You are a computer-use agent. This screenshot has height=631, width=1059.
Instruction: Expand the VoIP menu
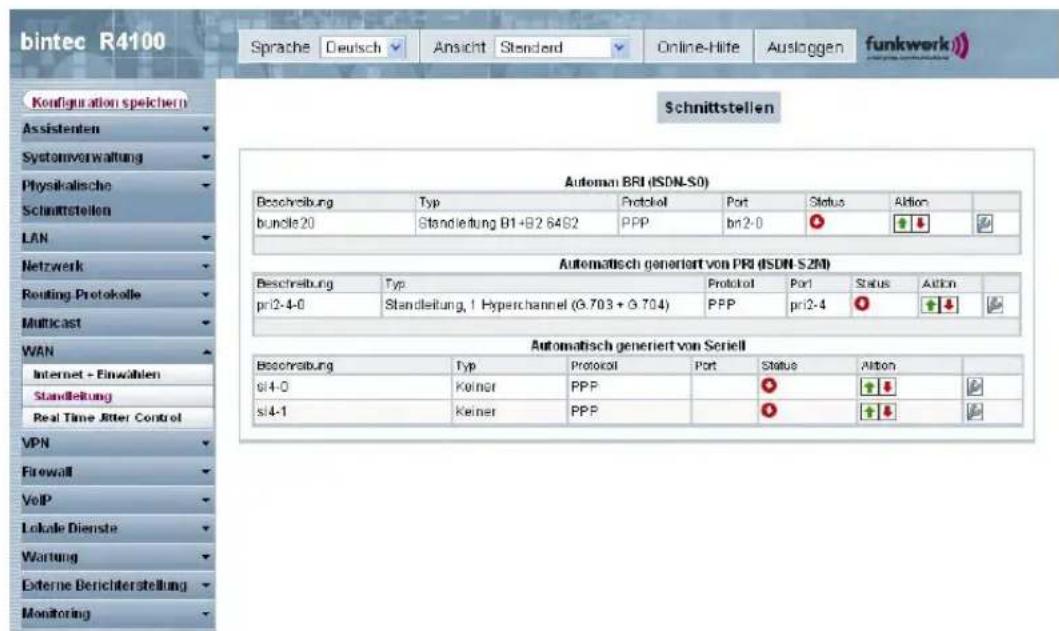pyautogui.click(x=117, y=500)
